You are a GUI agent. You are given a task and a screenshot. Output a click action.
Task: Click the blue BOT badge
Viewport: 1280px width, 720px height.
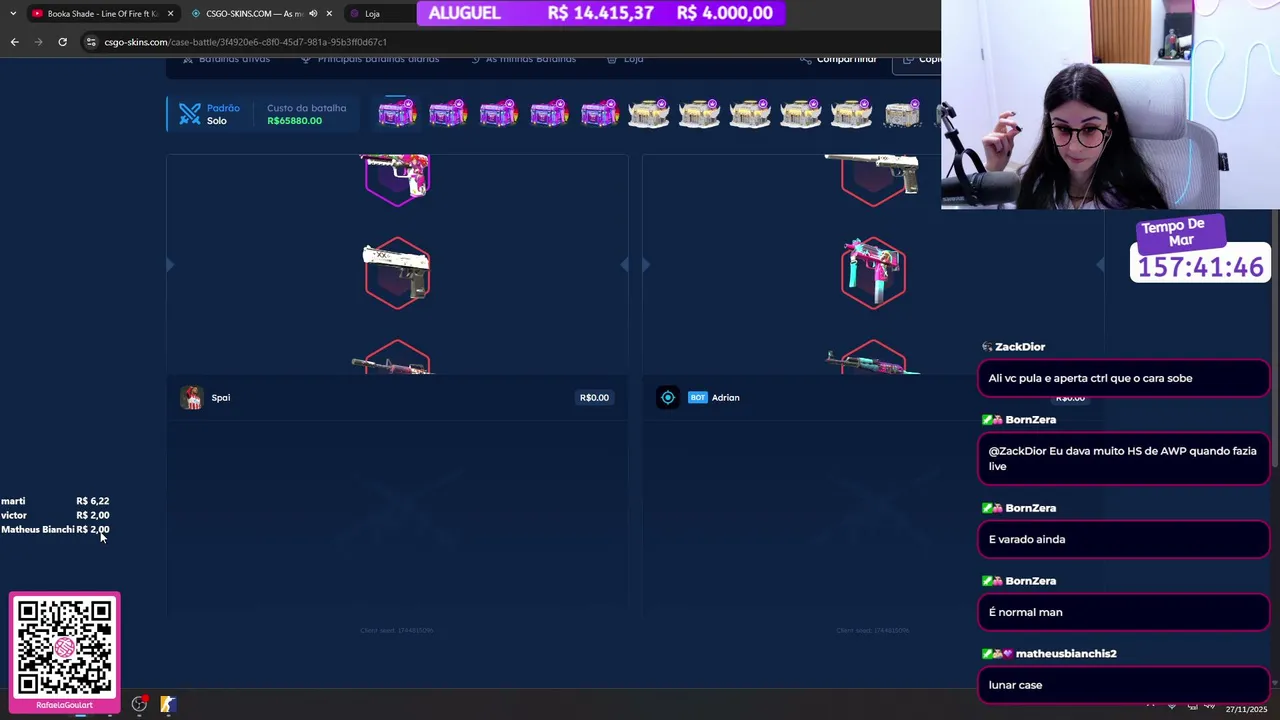[697, 398]
